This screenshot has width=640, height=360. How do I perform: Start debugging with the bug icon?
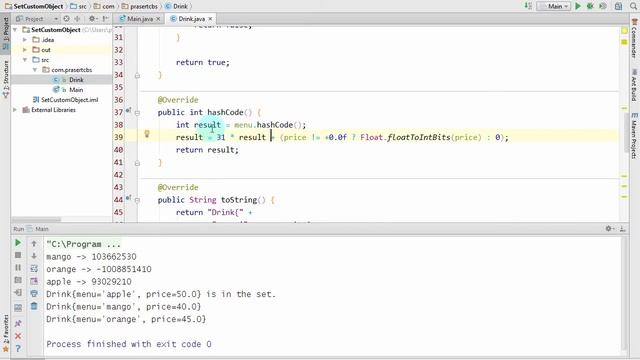590,6
